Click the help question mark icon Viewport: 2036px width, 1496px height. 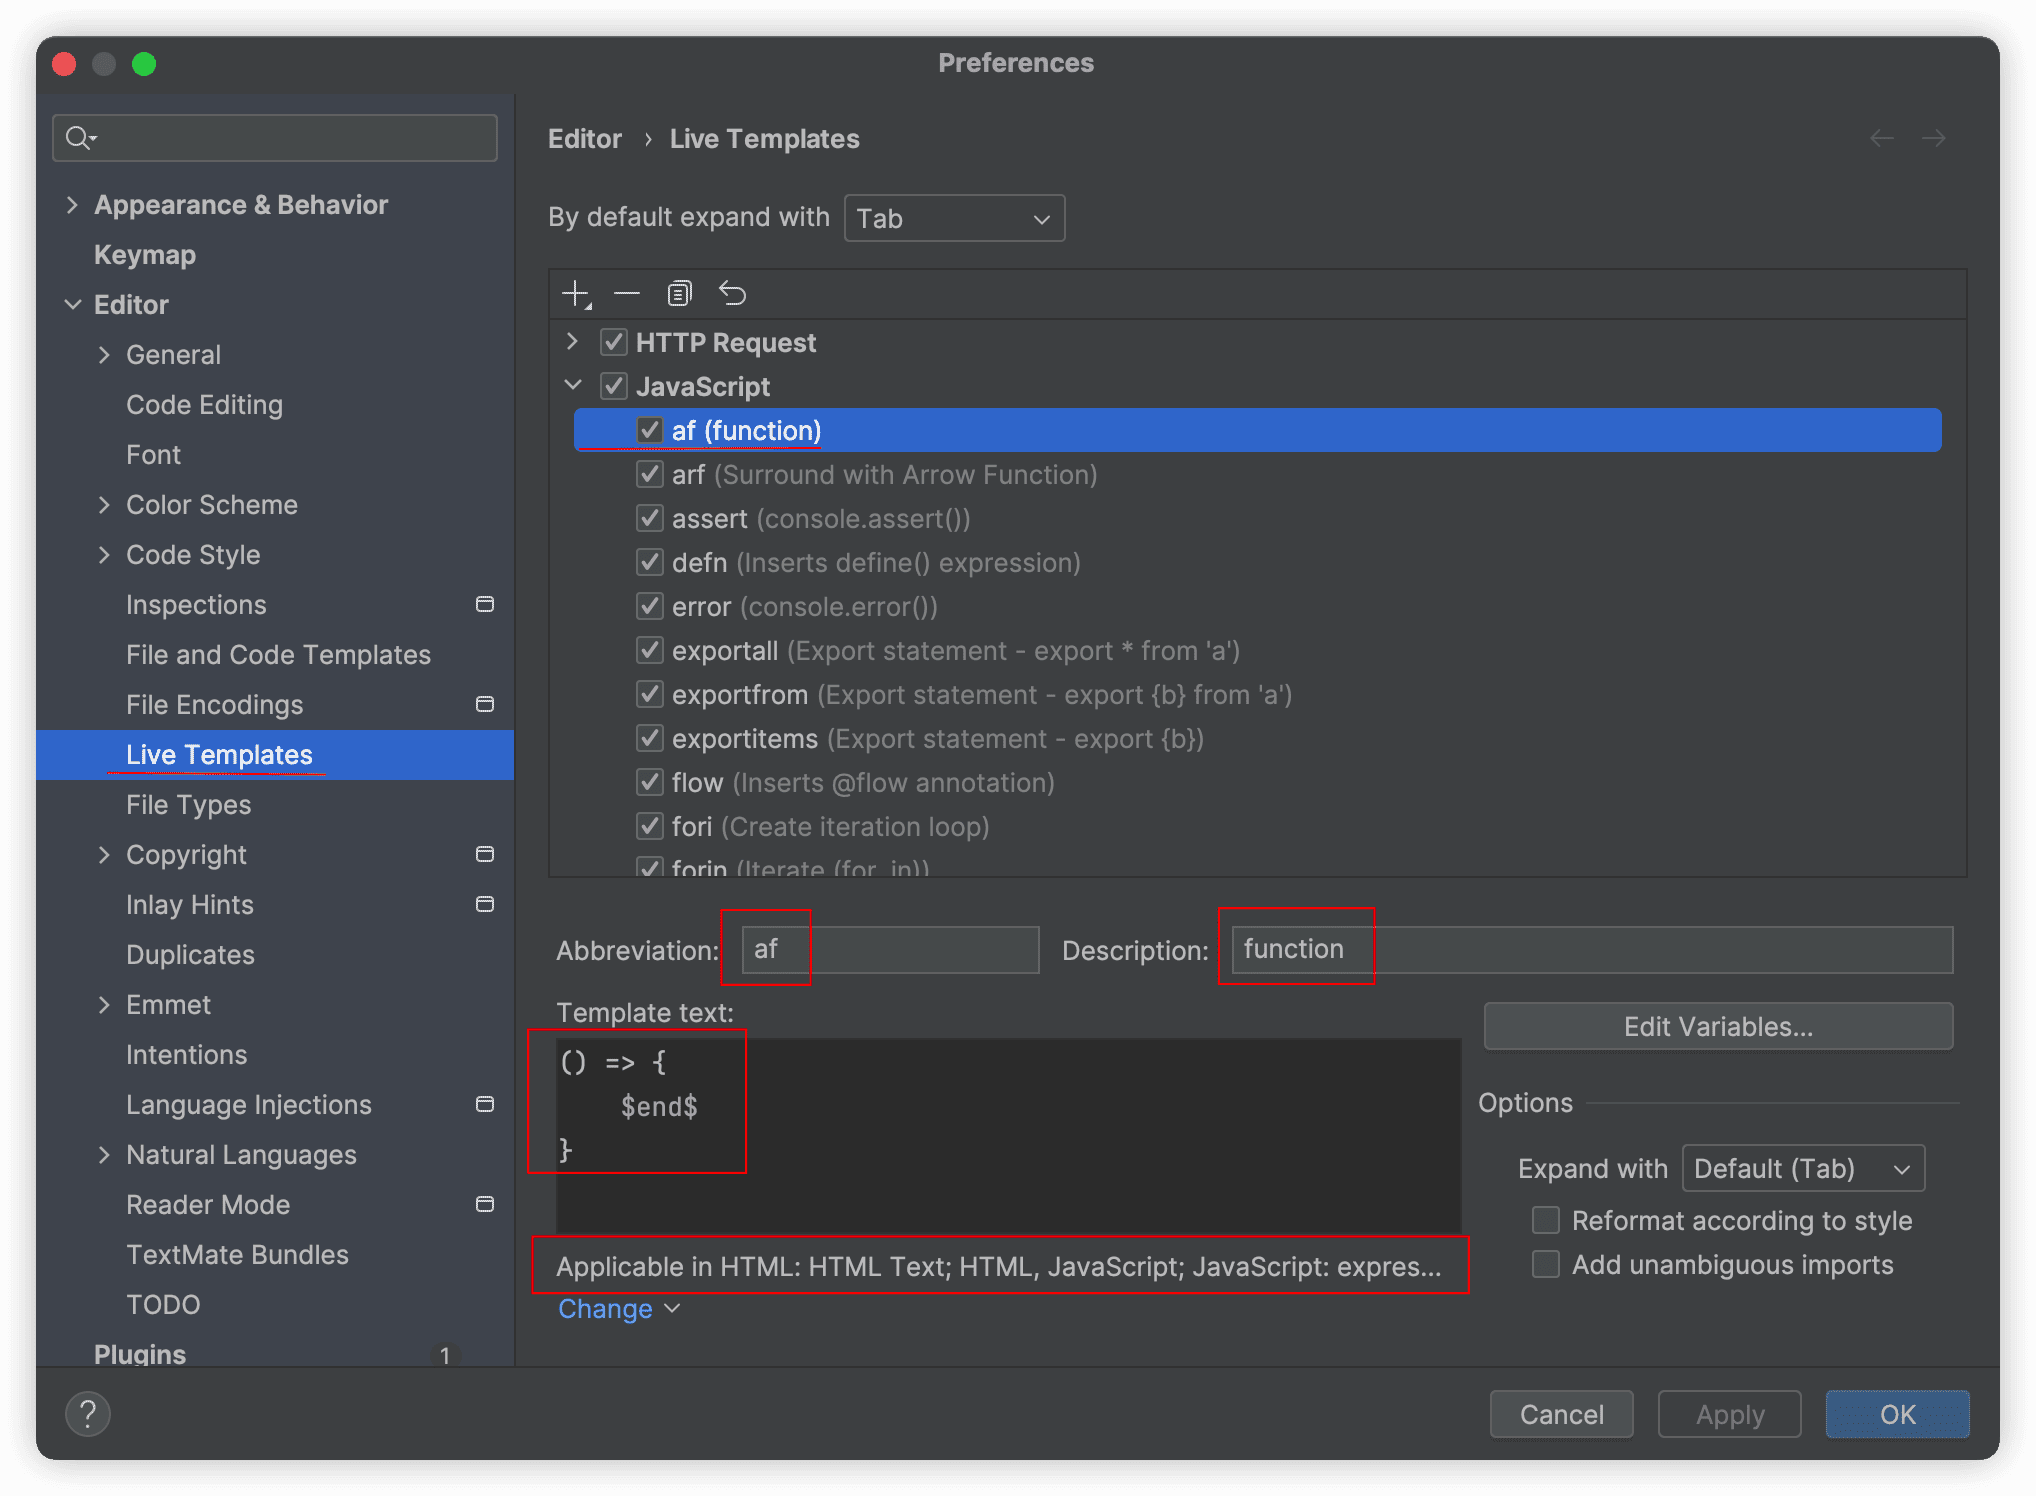[x=88, y=1413]
